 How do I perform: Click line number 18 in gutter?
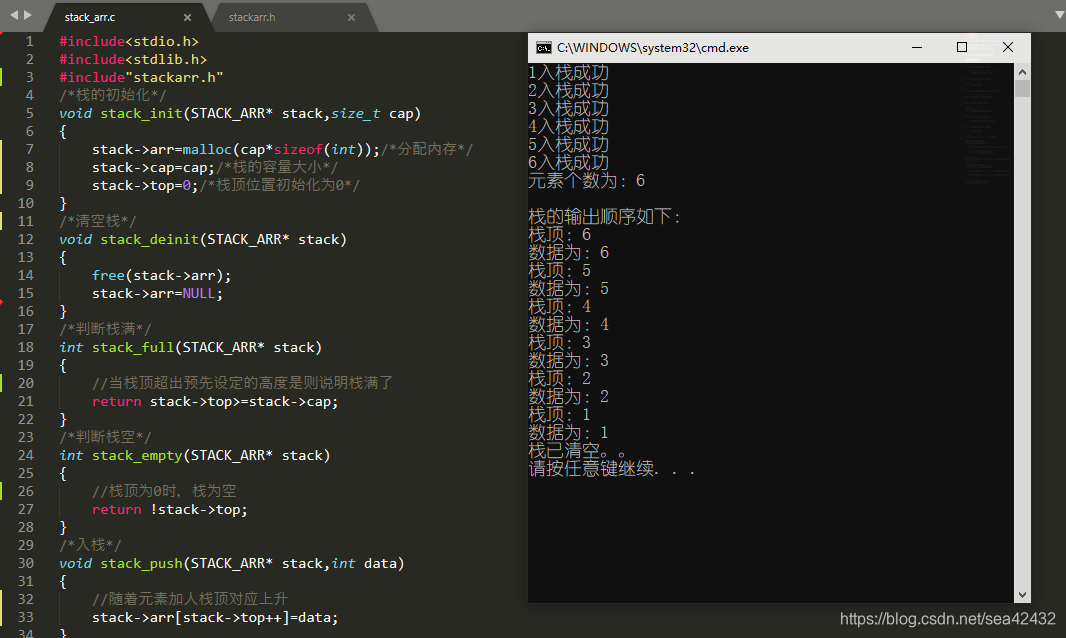pyautogui.click(x=25, y=348)
